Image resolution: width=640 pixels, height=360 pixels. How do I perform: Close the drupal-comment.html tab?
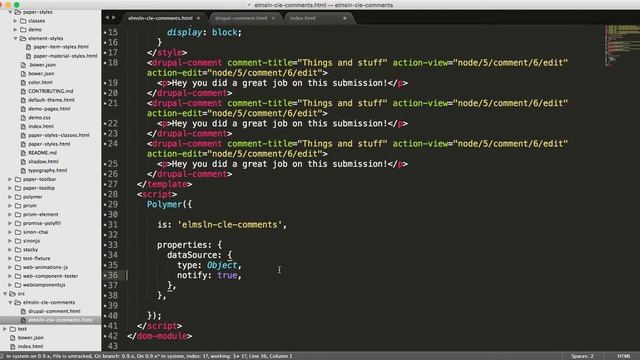(273, 18)
